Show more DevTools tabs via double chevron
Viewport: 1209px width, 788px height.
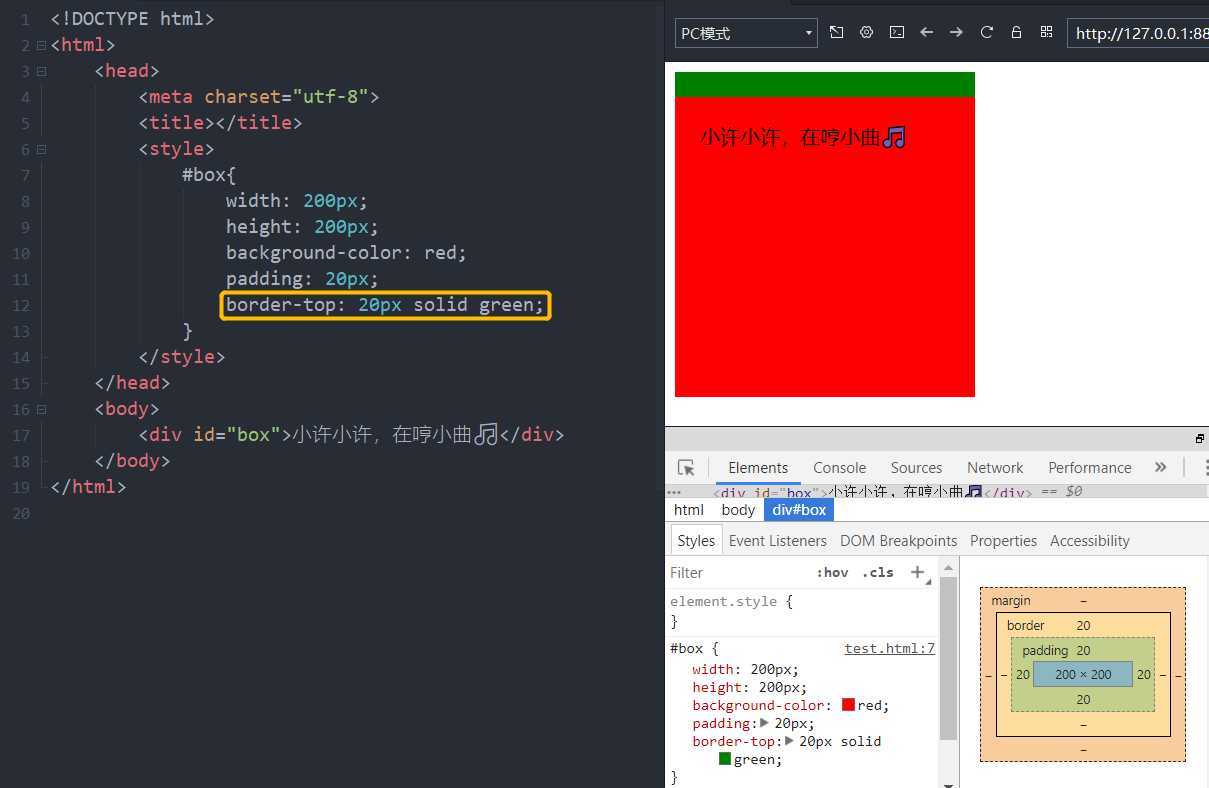1160,467
